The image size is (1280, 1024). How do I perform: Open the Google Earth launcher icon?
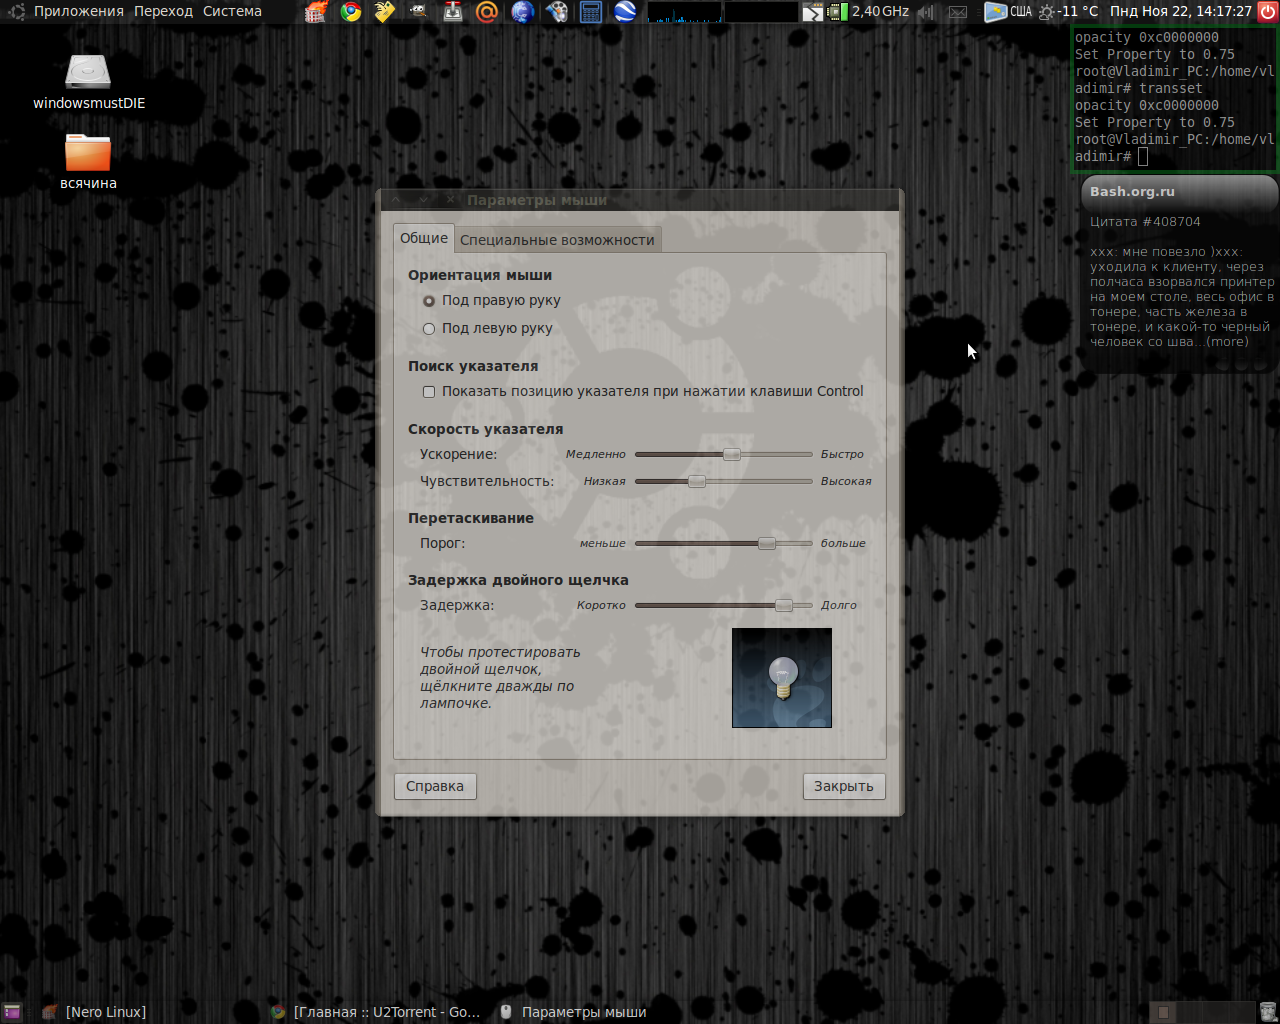[625, 12]
